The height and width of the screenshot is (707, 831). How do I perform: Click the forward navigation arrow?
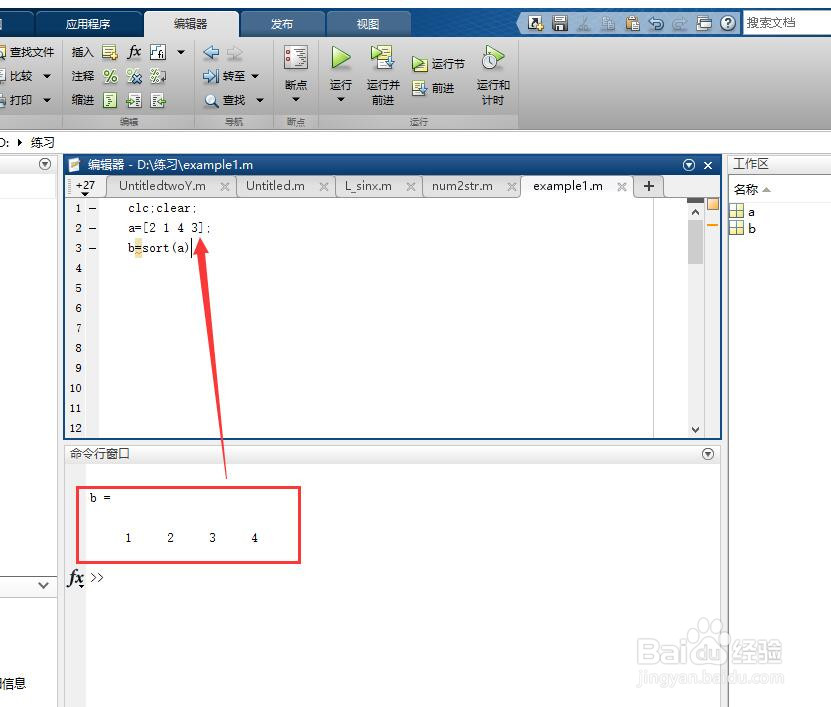point(235,52)
